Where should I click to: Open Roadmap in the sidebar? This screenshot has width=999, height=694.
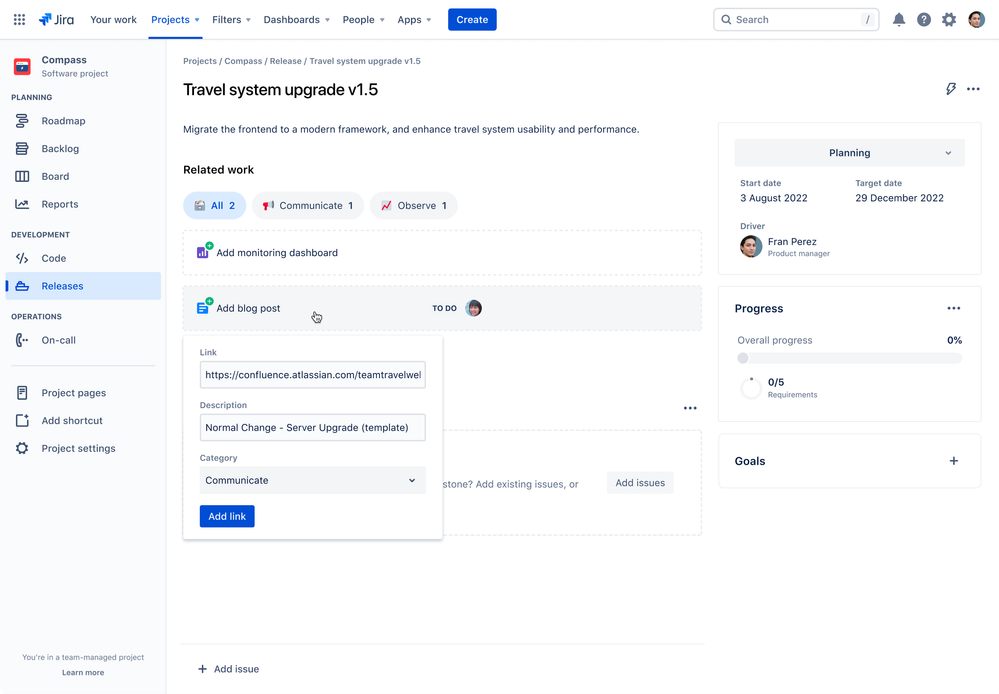[83, 120]
